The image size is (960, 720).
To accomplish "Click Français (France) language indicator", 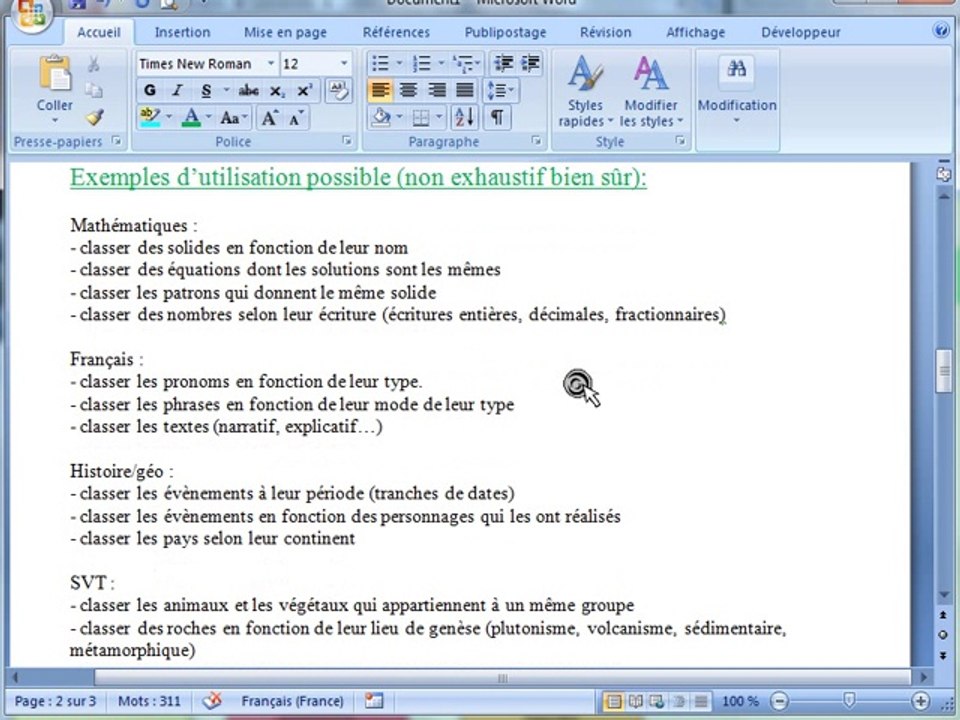I will point(292,701).
